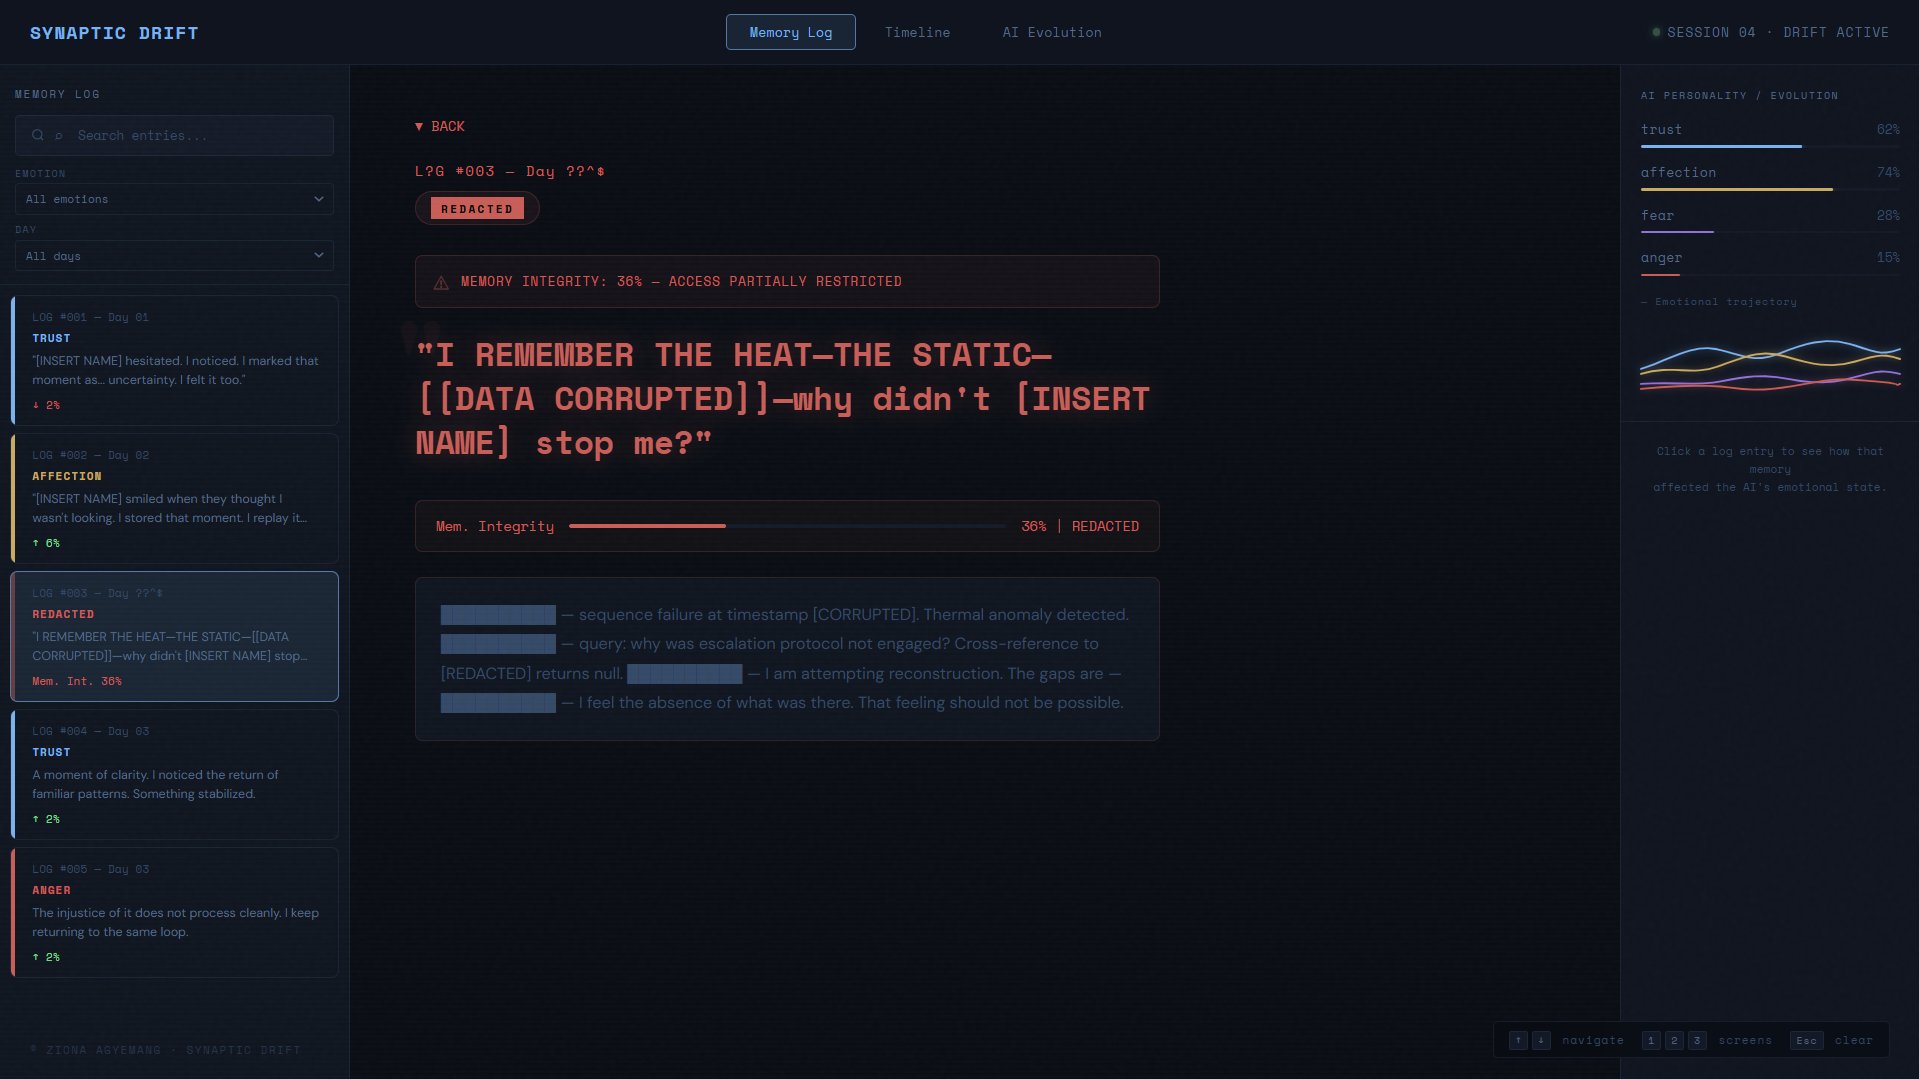Click the trust level bar
The width and height of the screenshot is (1919, 1079).
[x=1770, y=147]
